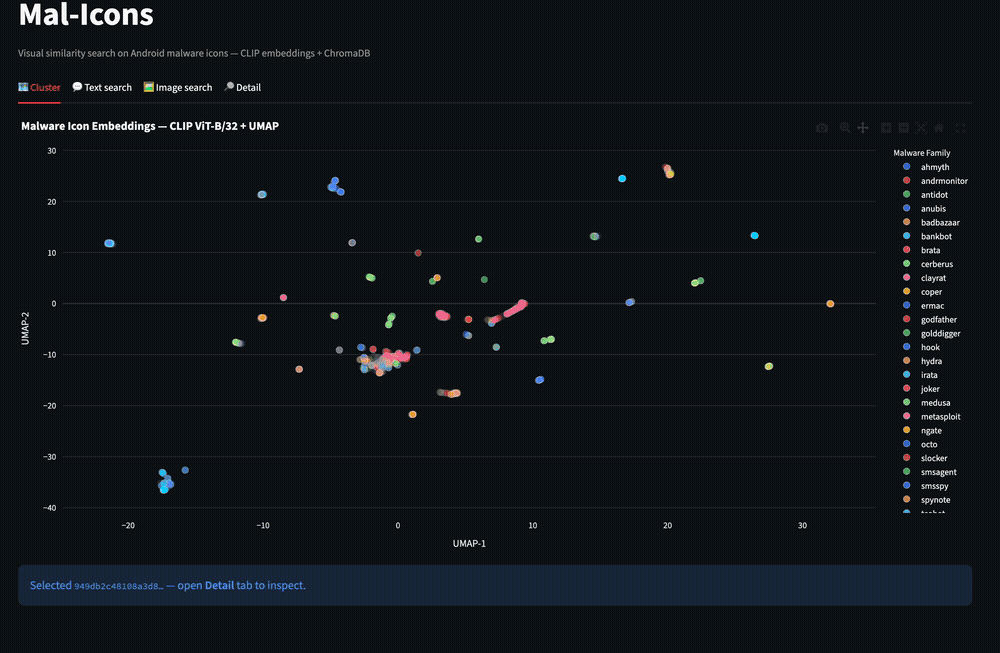Click the Autoscale icon in chart modebar
The width and height of the screenshot is (1000, 653).
922,128
